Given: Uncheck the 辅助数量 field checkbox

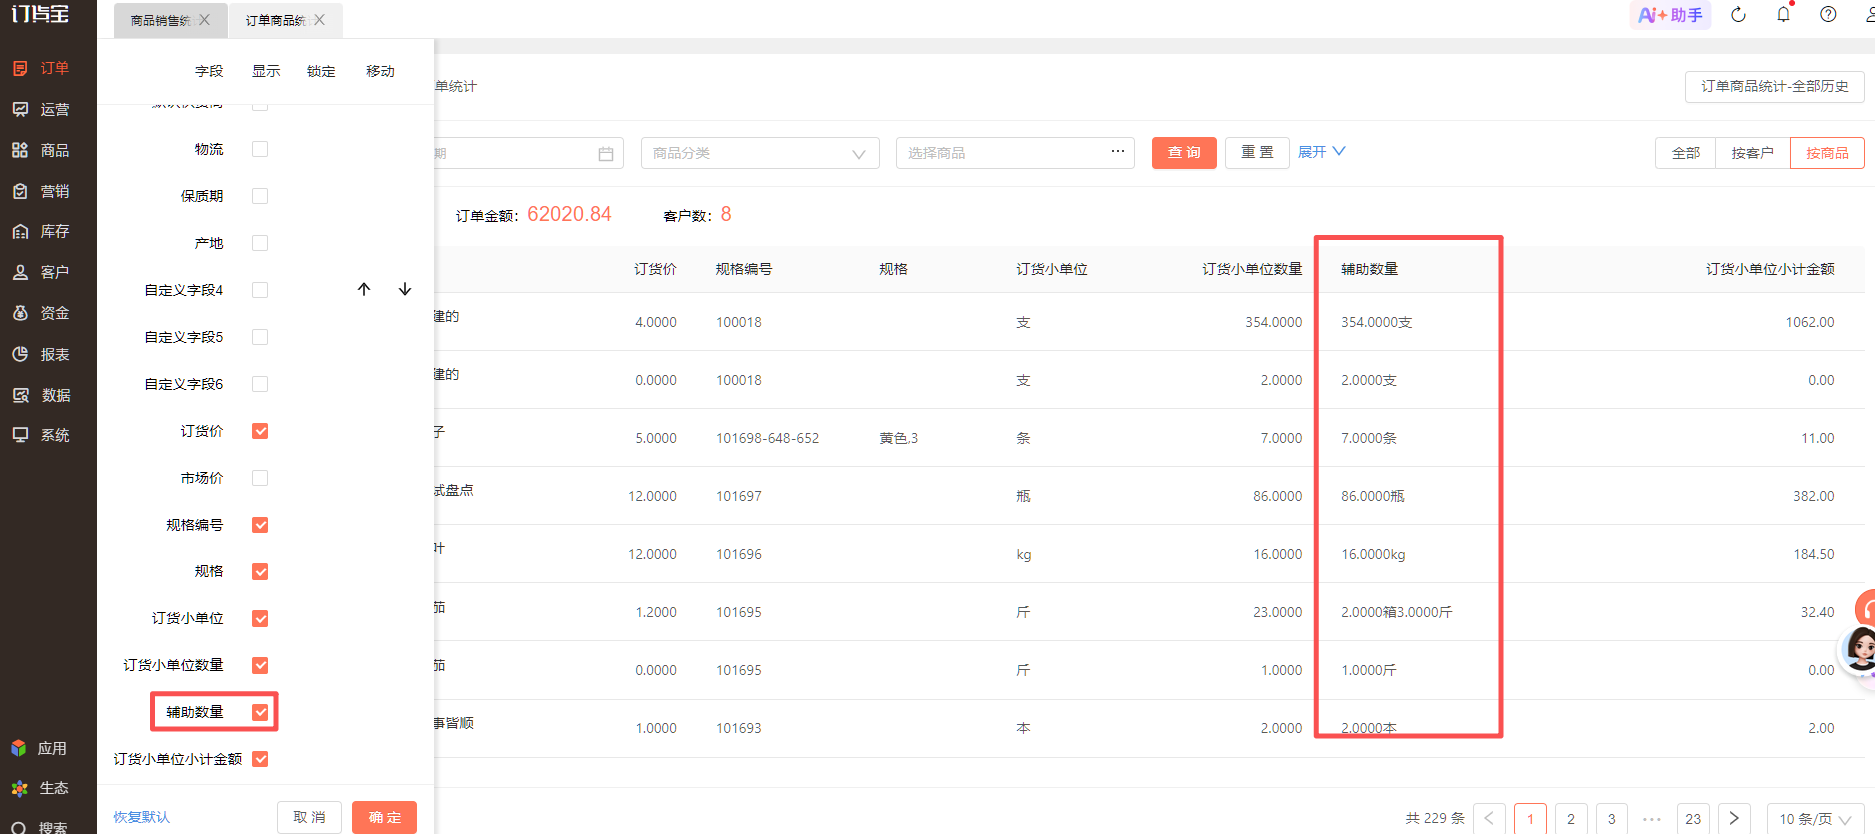Looking at the screenshot, I should coord(260,712).
